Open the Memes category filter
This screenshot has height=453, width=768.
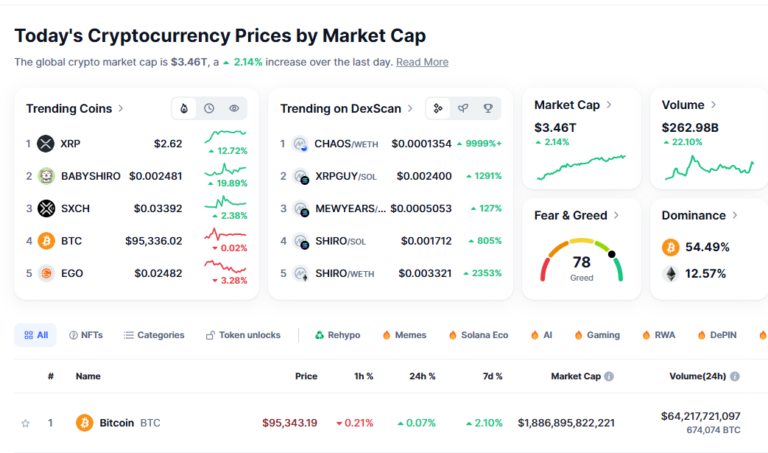click(403, 335)
